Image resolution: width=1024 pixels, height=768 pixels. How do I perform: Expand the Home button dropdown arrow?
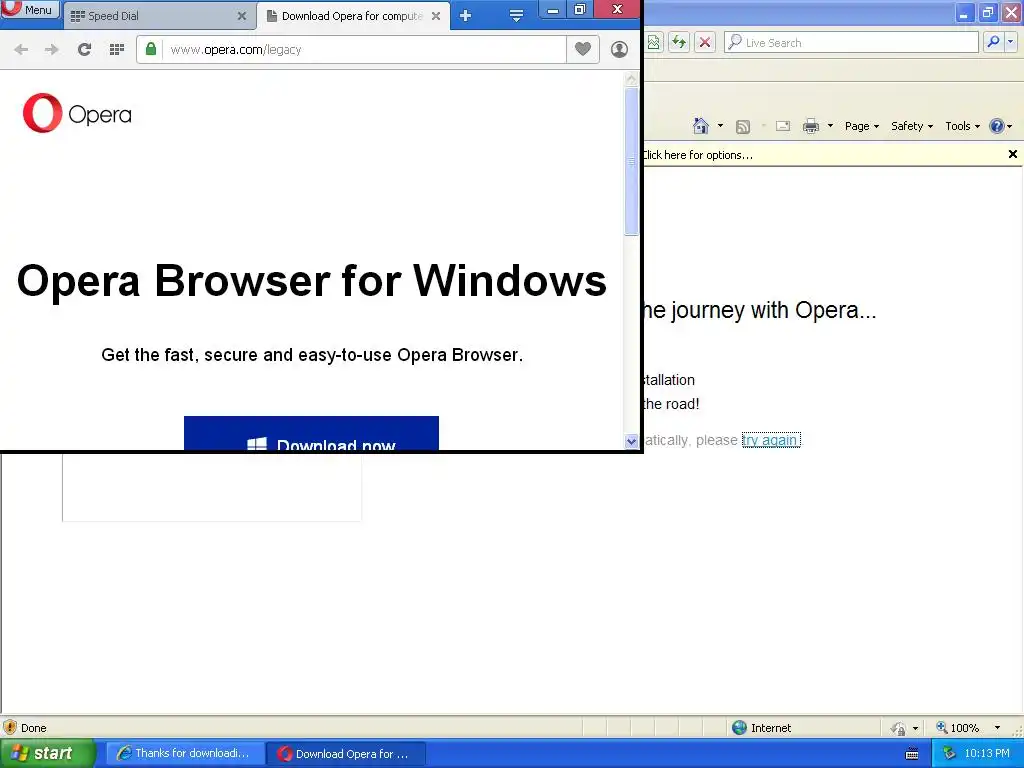(720, 126)
